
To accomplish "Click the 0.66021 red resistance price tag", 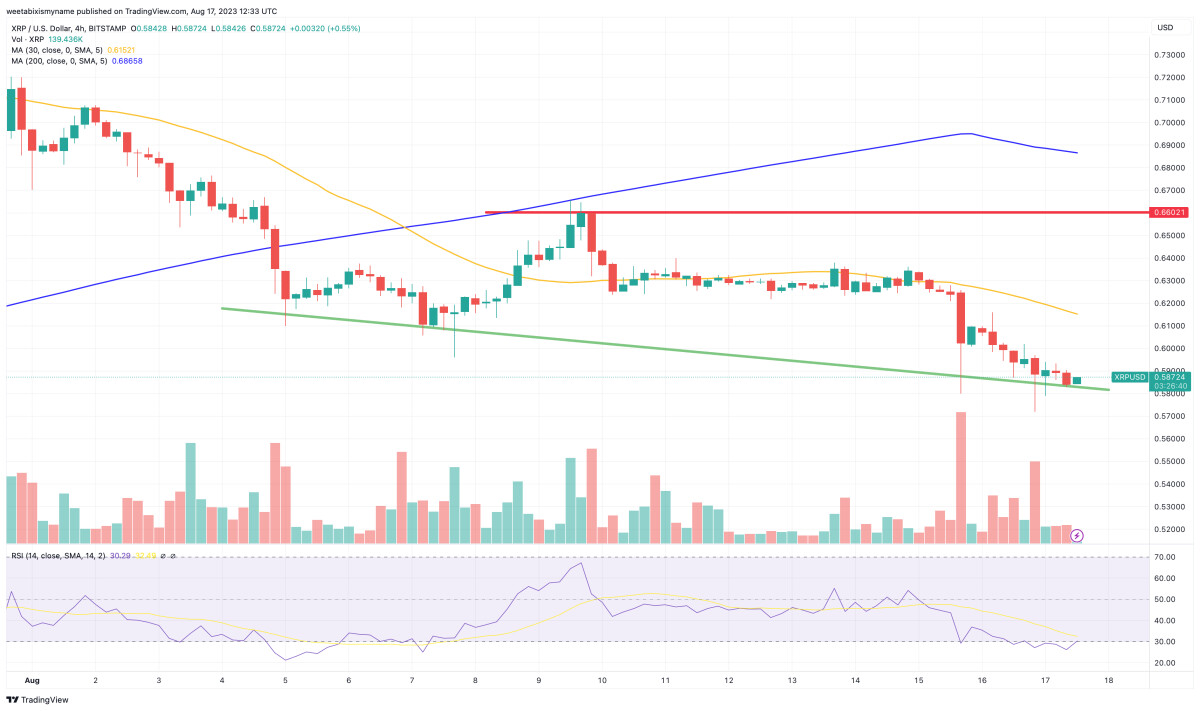I will 1171,212.
